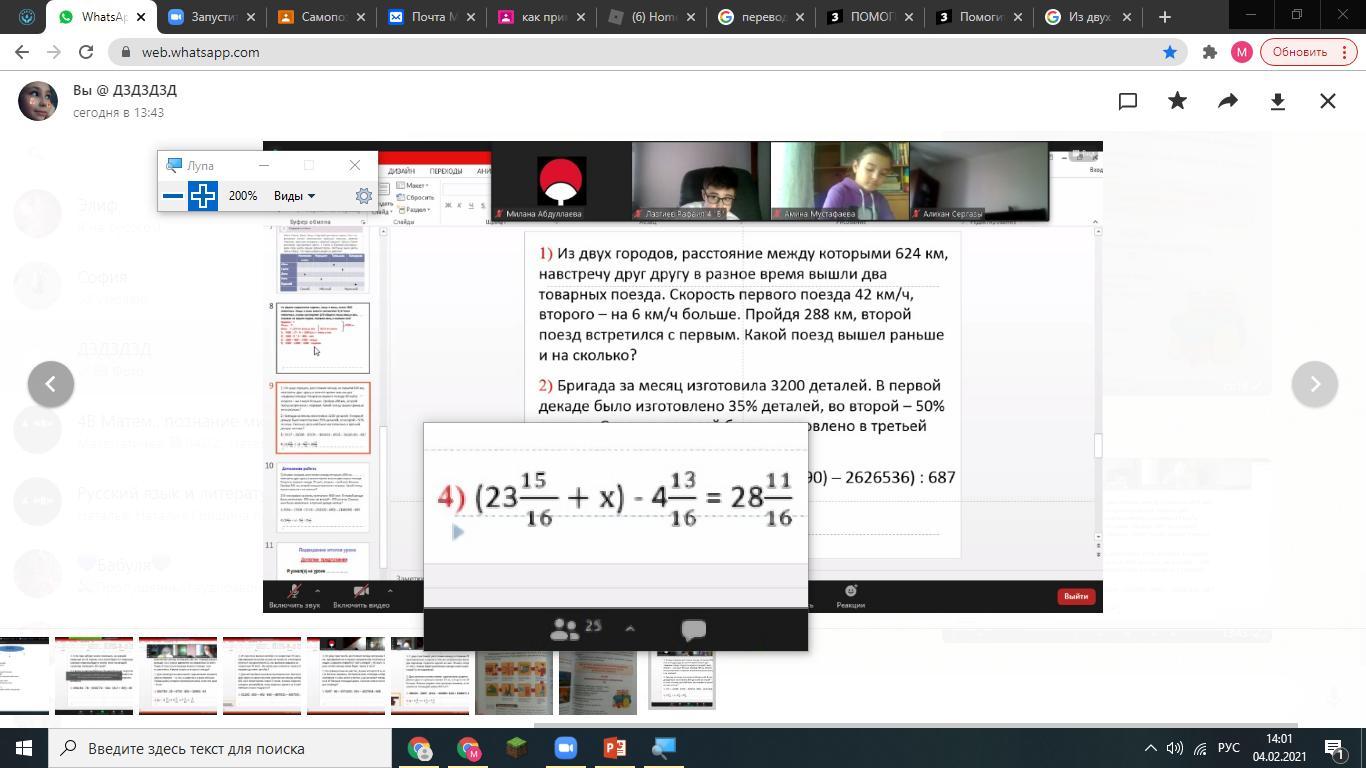
Task: Go to the next media item
Action: tap(1315, 384)
